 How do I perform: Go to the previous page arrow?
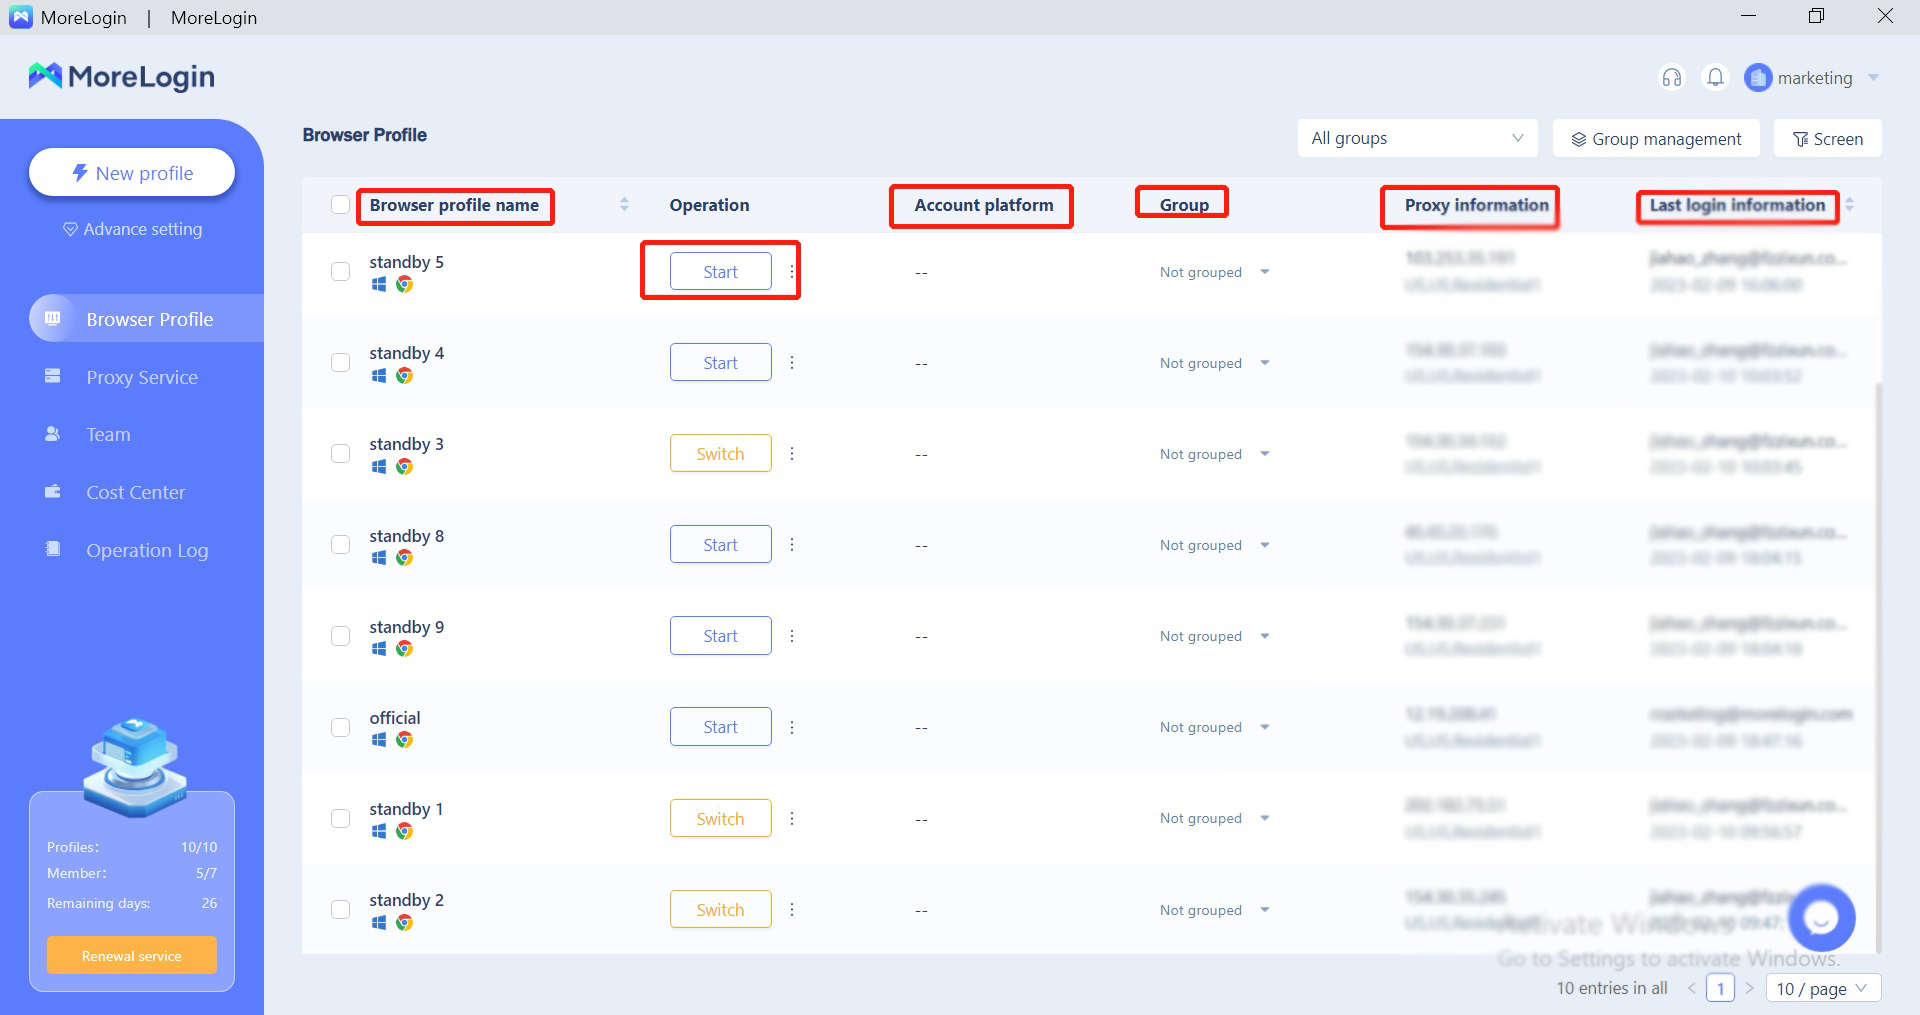[x=1692, y=988]
